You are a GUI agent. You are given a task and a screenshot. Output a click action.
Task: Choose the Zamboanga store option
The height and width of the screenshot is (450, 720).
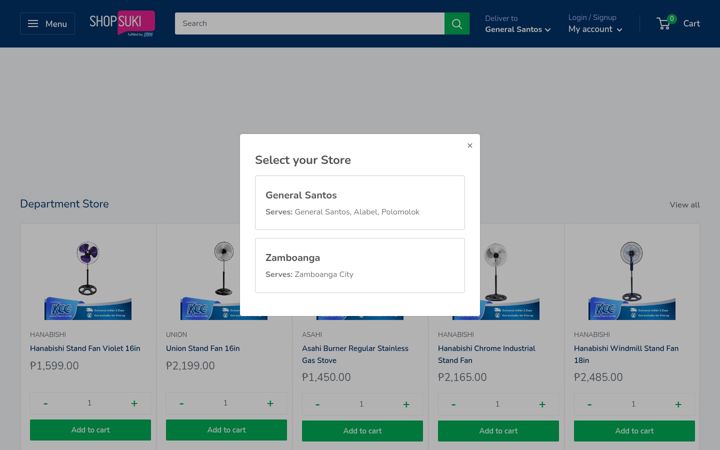360,265
